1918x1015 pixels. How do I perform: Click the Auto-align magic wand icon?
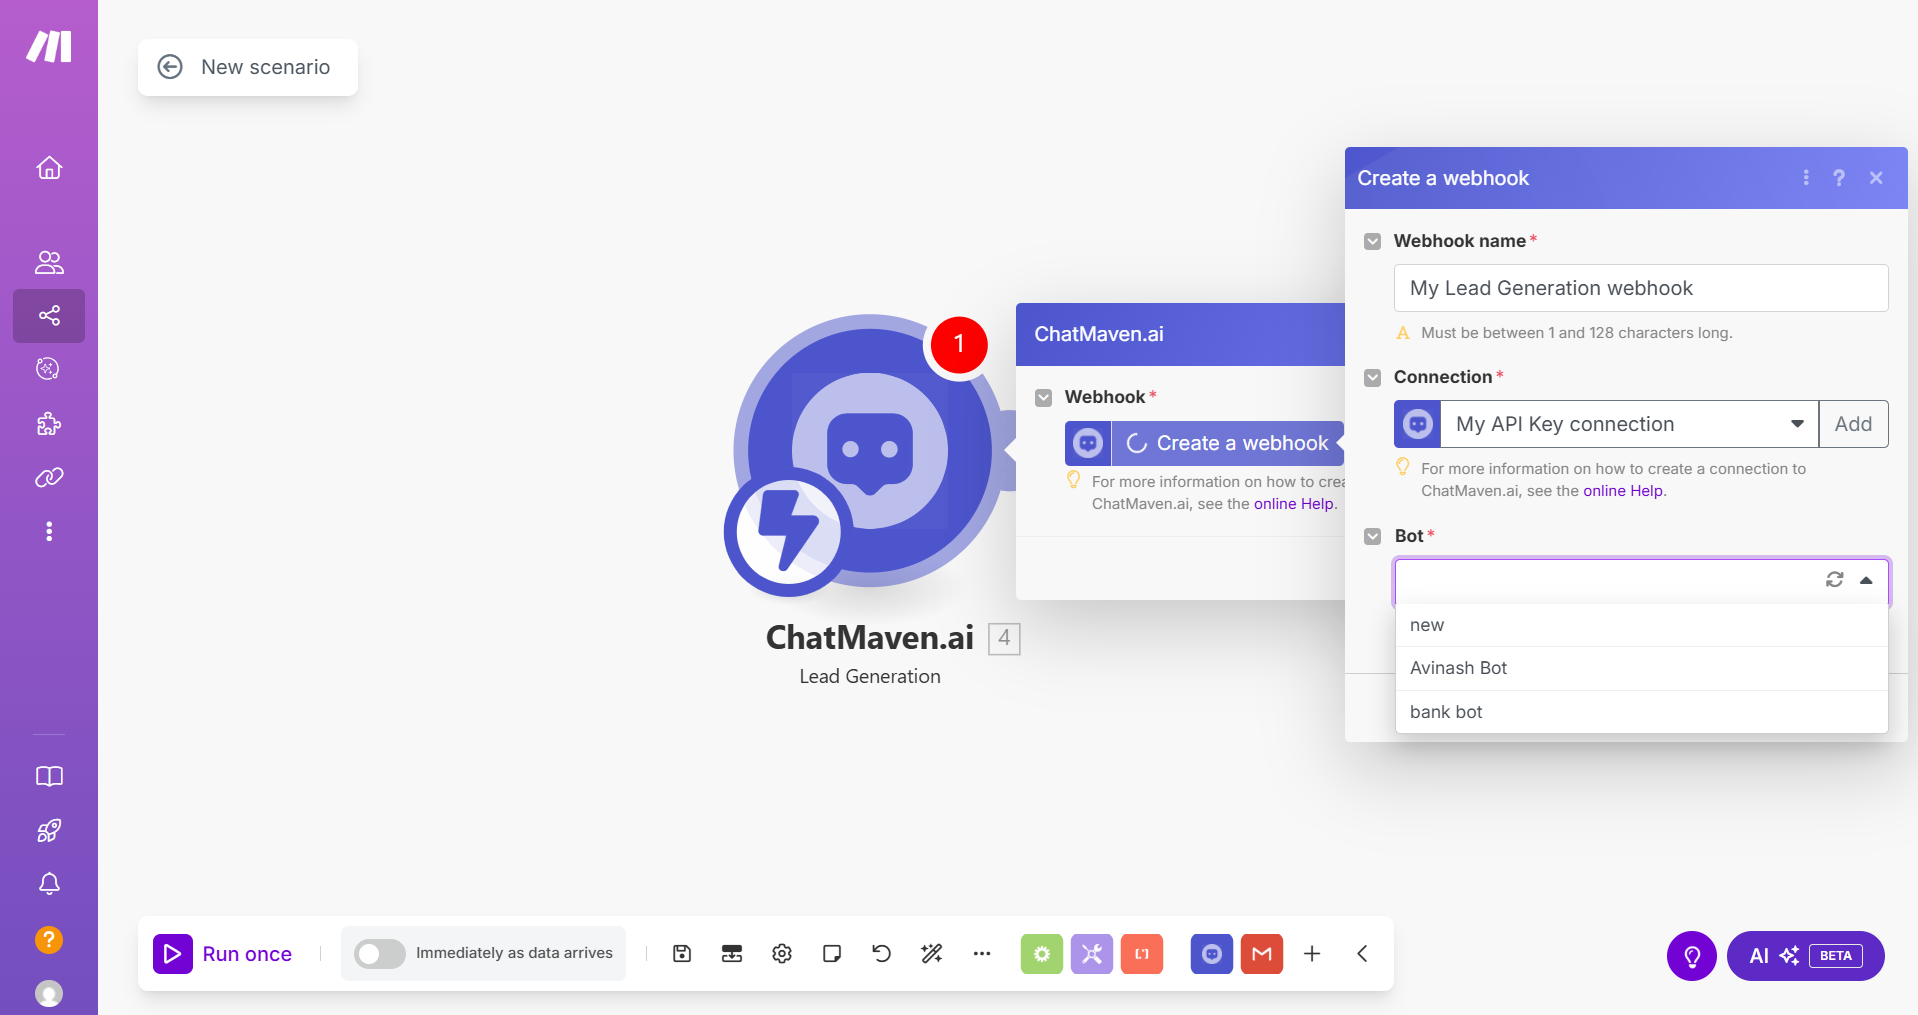pos(931,954)
